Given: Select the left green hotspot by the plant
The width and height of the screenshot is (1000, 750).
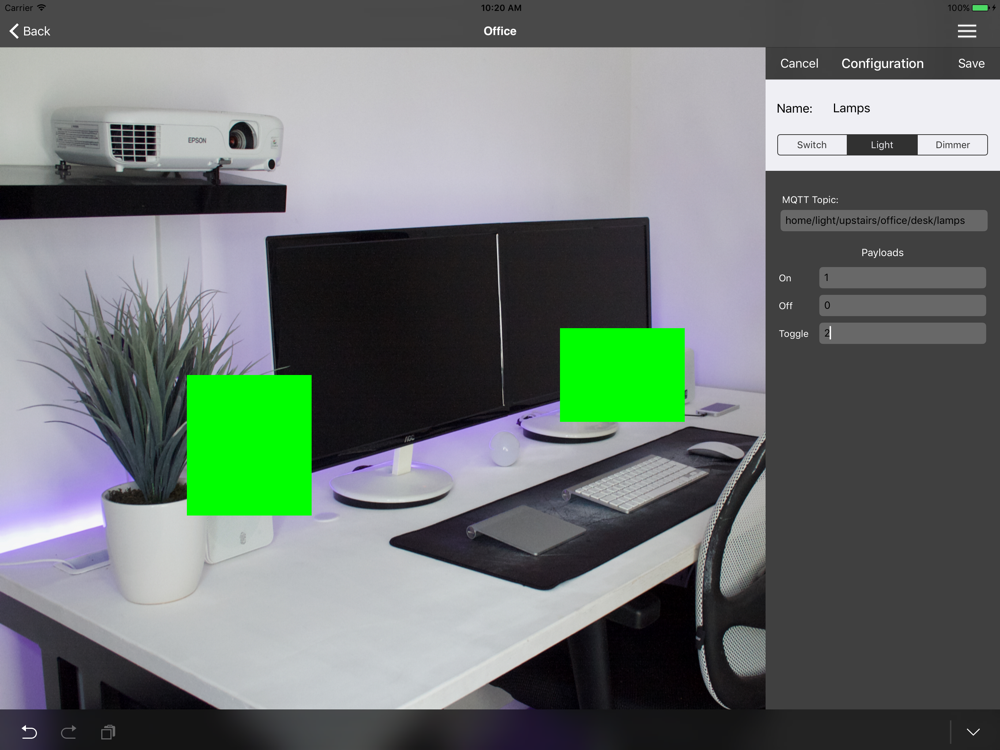Looking at the screenshot, I should (249, 445).
